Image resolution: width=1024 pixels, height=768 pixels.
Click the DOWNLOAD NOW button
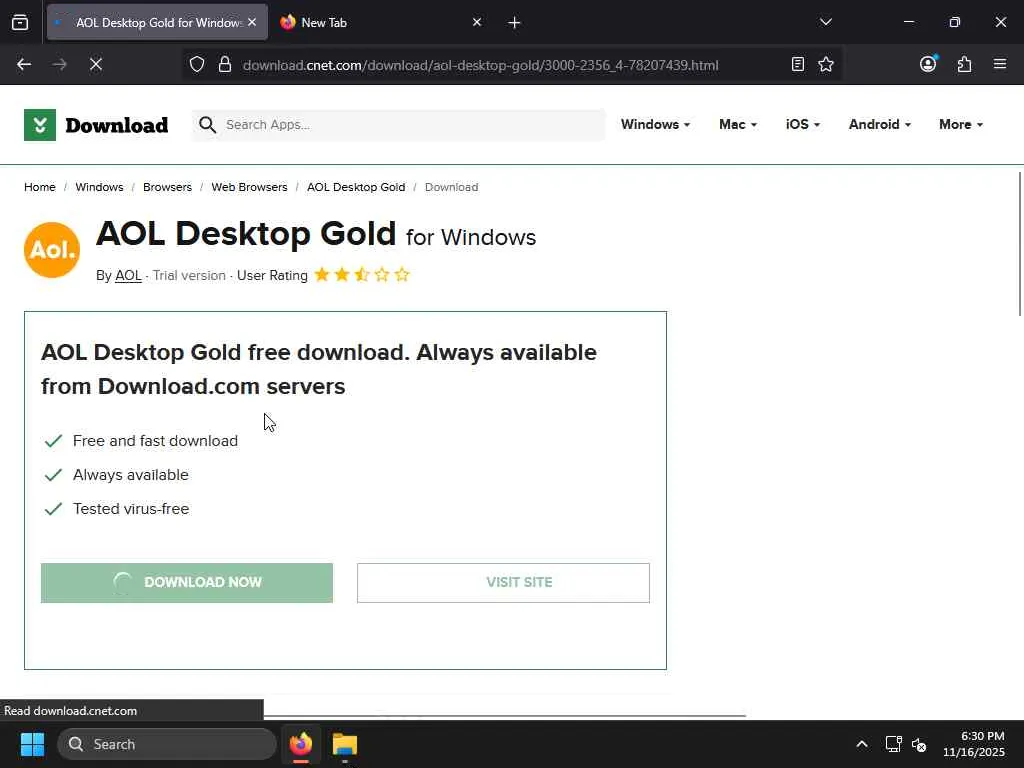tap(187, 583)
